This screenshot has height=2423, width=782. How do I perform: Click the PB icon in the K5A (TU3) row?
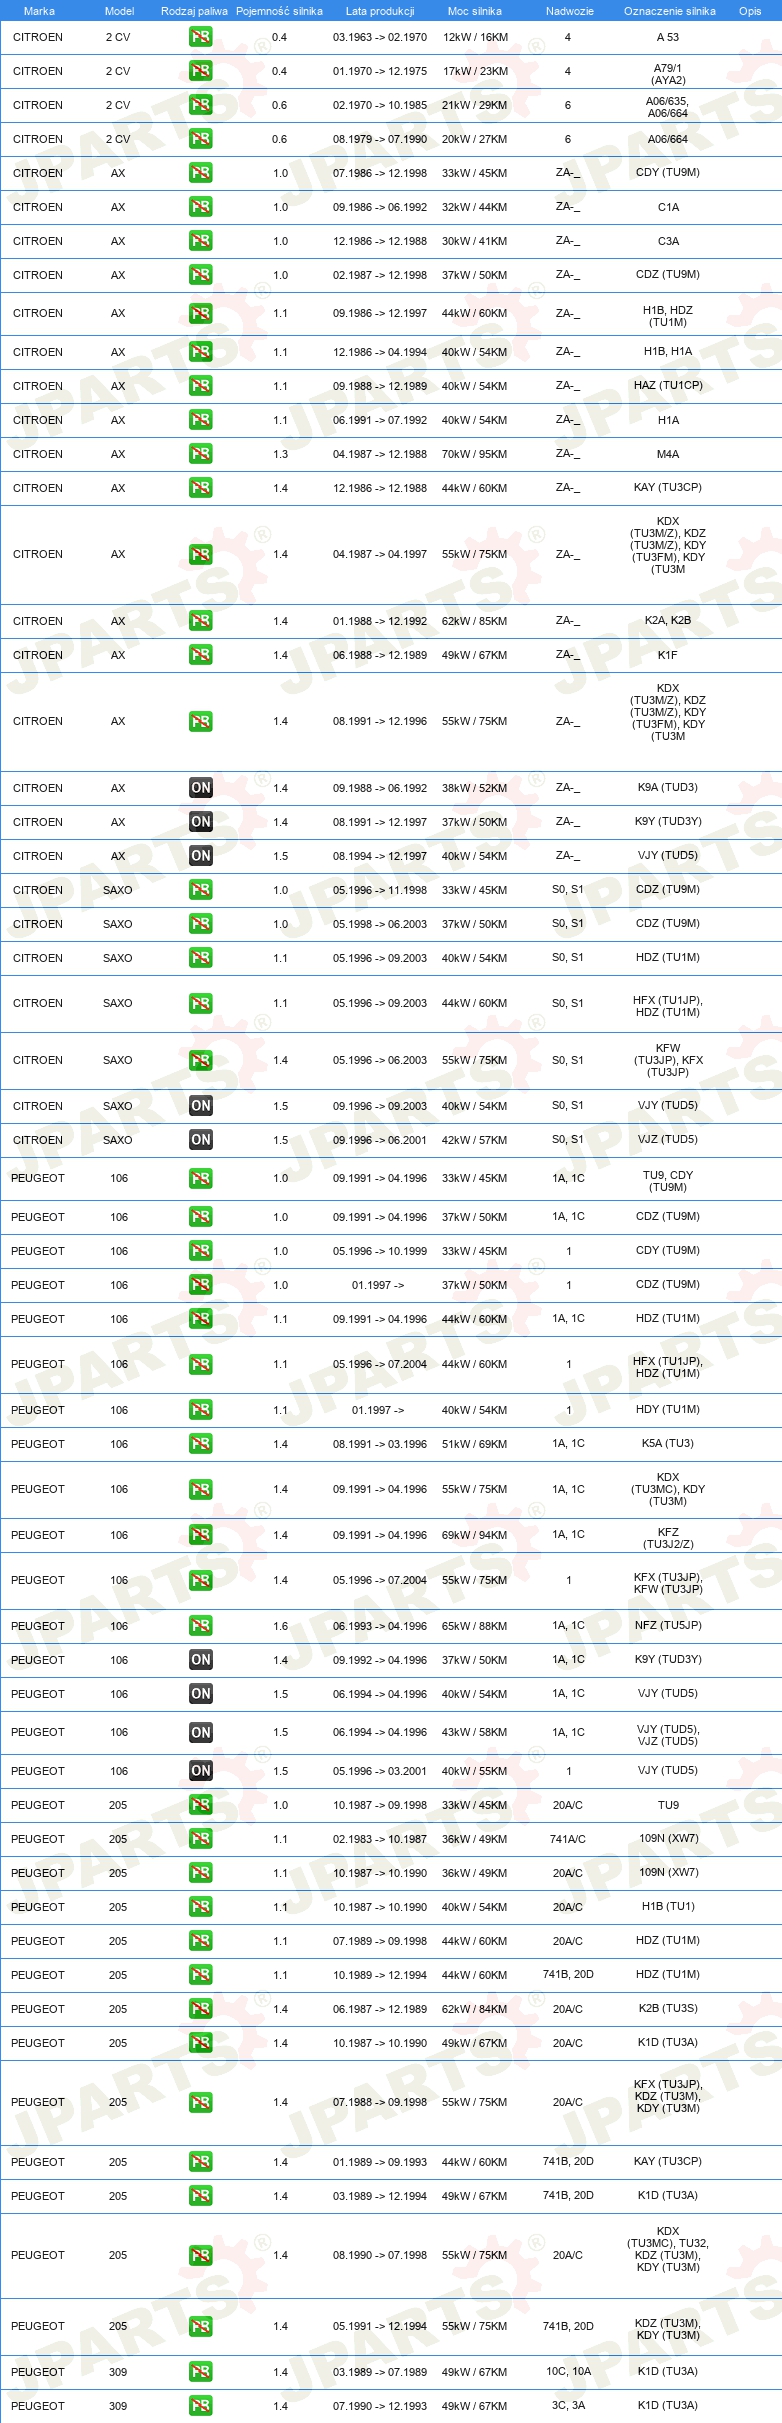coord(201,1444)
